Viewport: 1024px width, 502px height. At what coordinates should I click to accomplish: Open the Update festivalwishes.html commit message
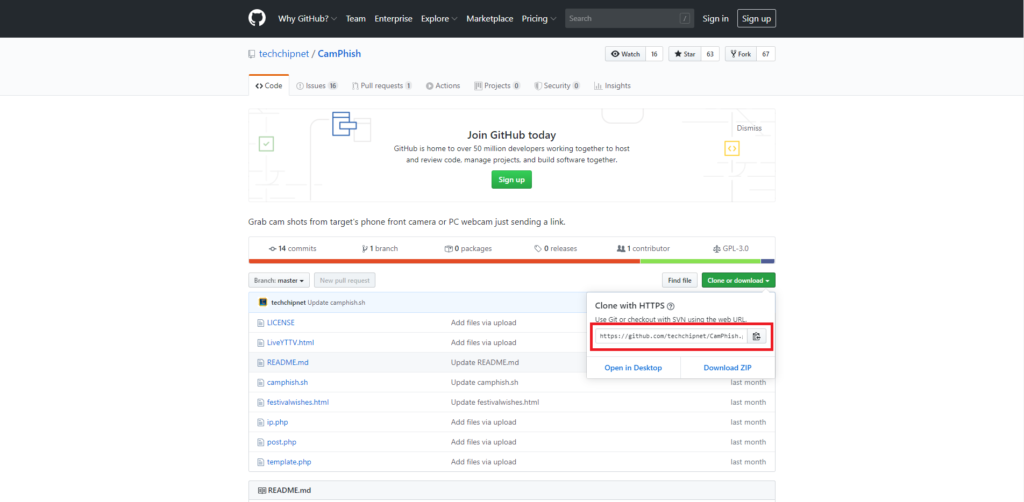495,402
